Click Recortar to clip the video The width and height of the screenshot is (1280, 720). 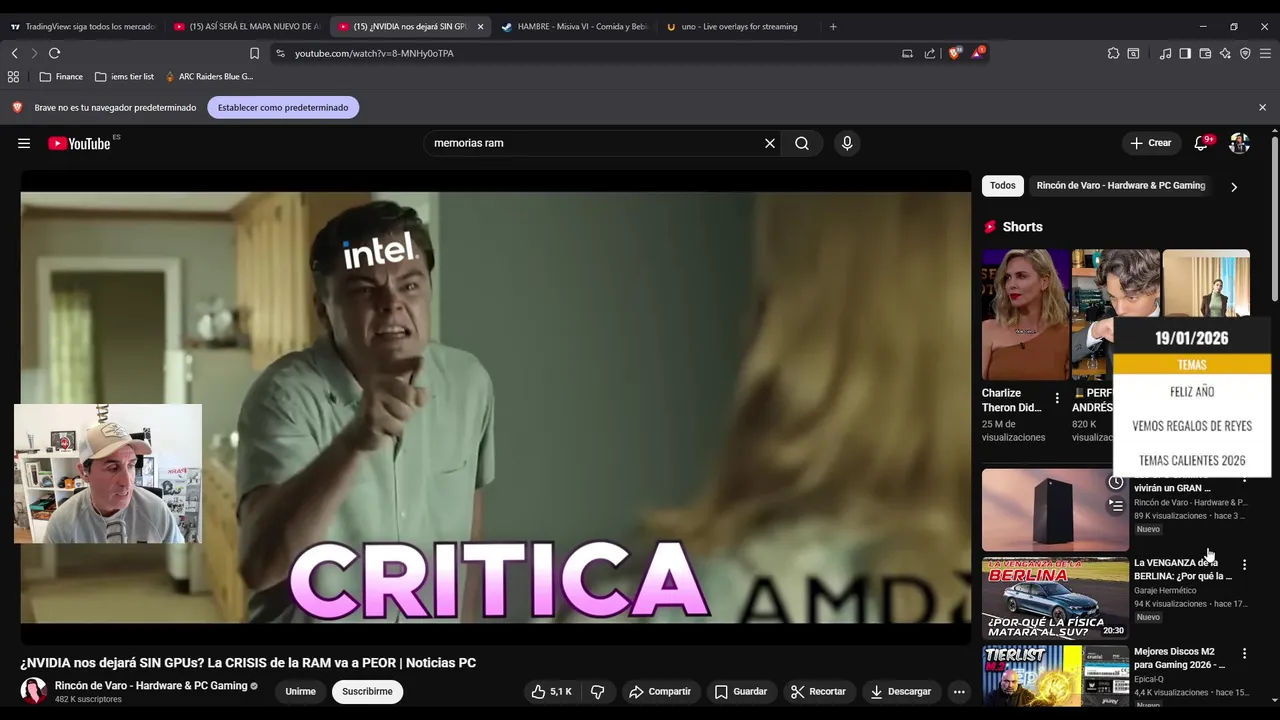[818, 691]
